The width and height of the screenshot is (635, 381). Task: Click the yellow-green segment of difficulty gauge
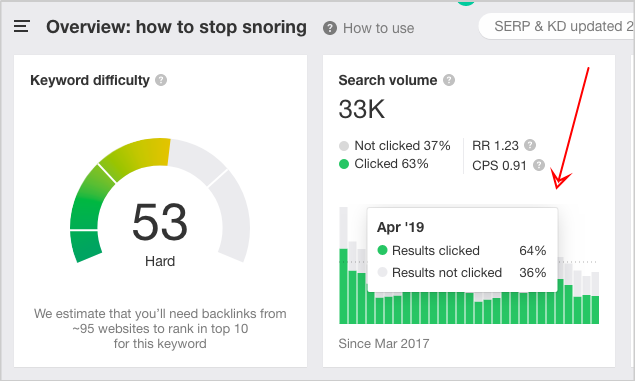pos(136,158)
